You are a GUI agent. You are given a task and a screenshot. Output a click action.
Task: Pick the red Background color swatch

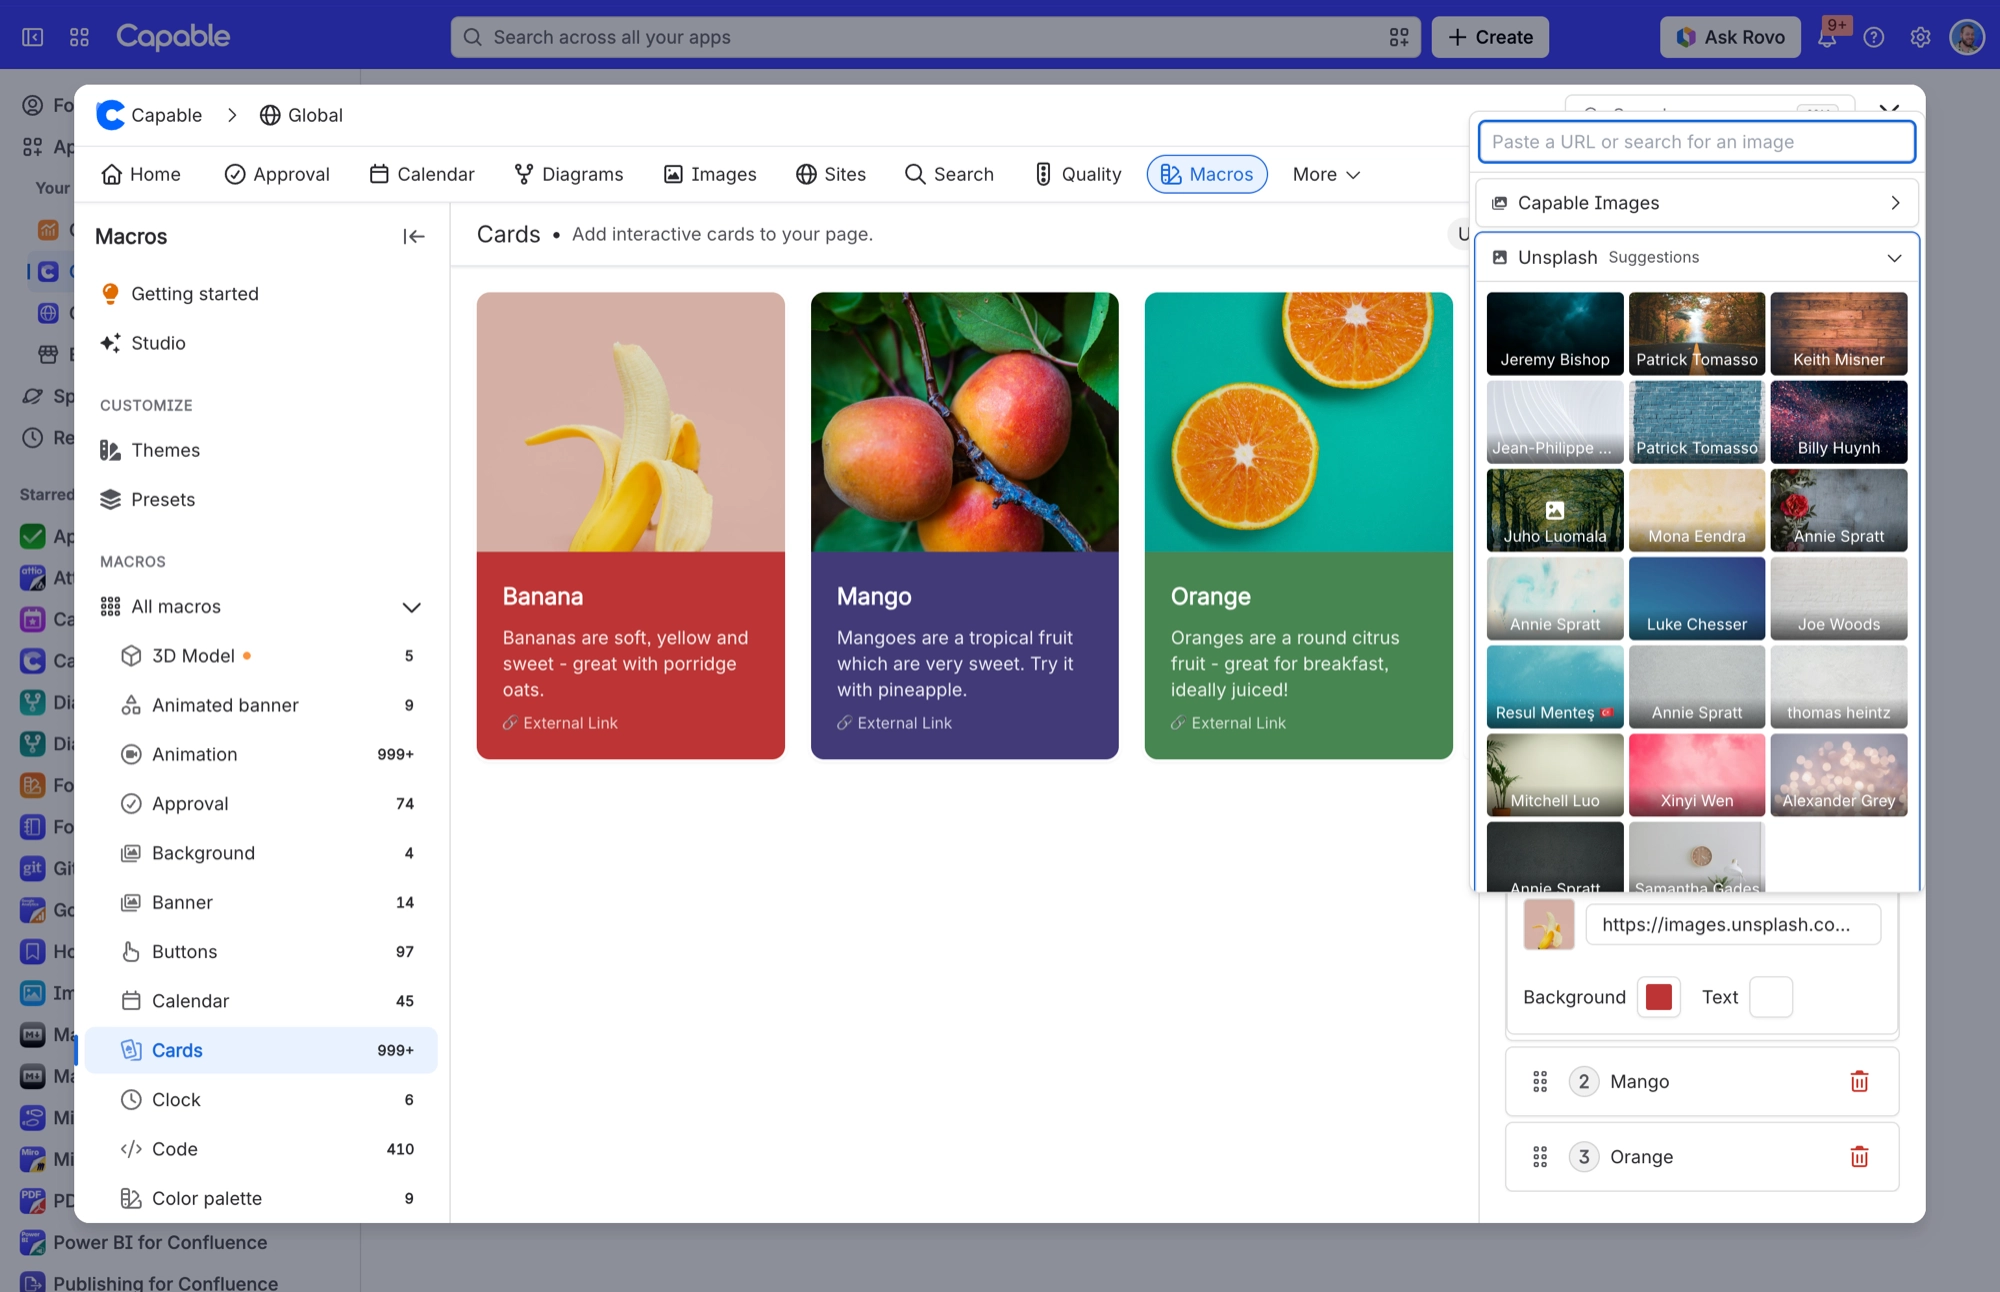(1659, 997)
